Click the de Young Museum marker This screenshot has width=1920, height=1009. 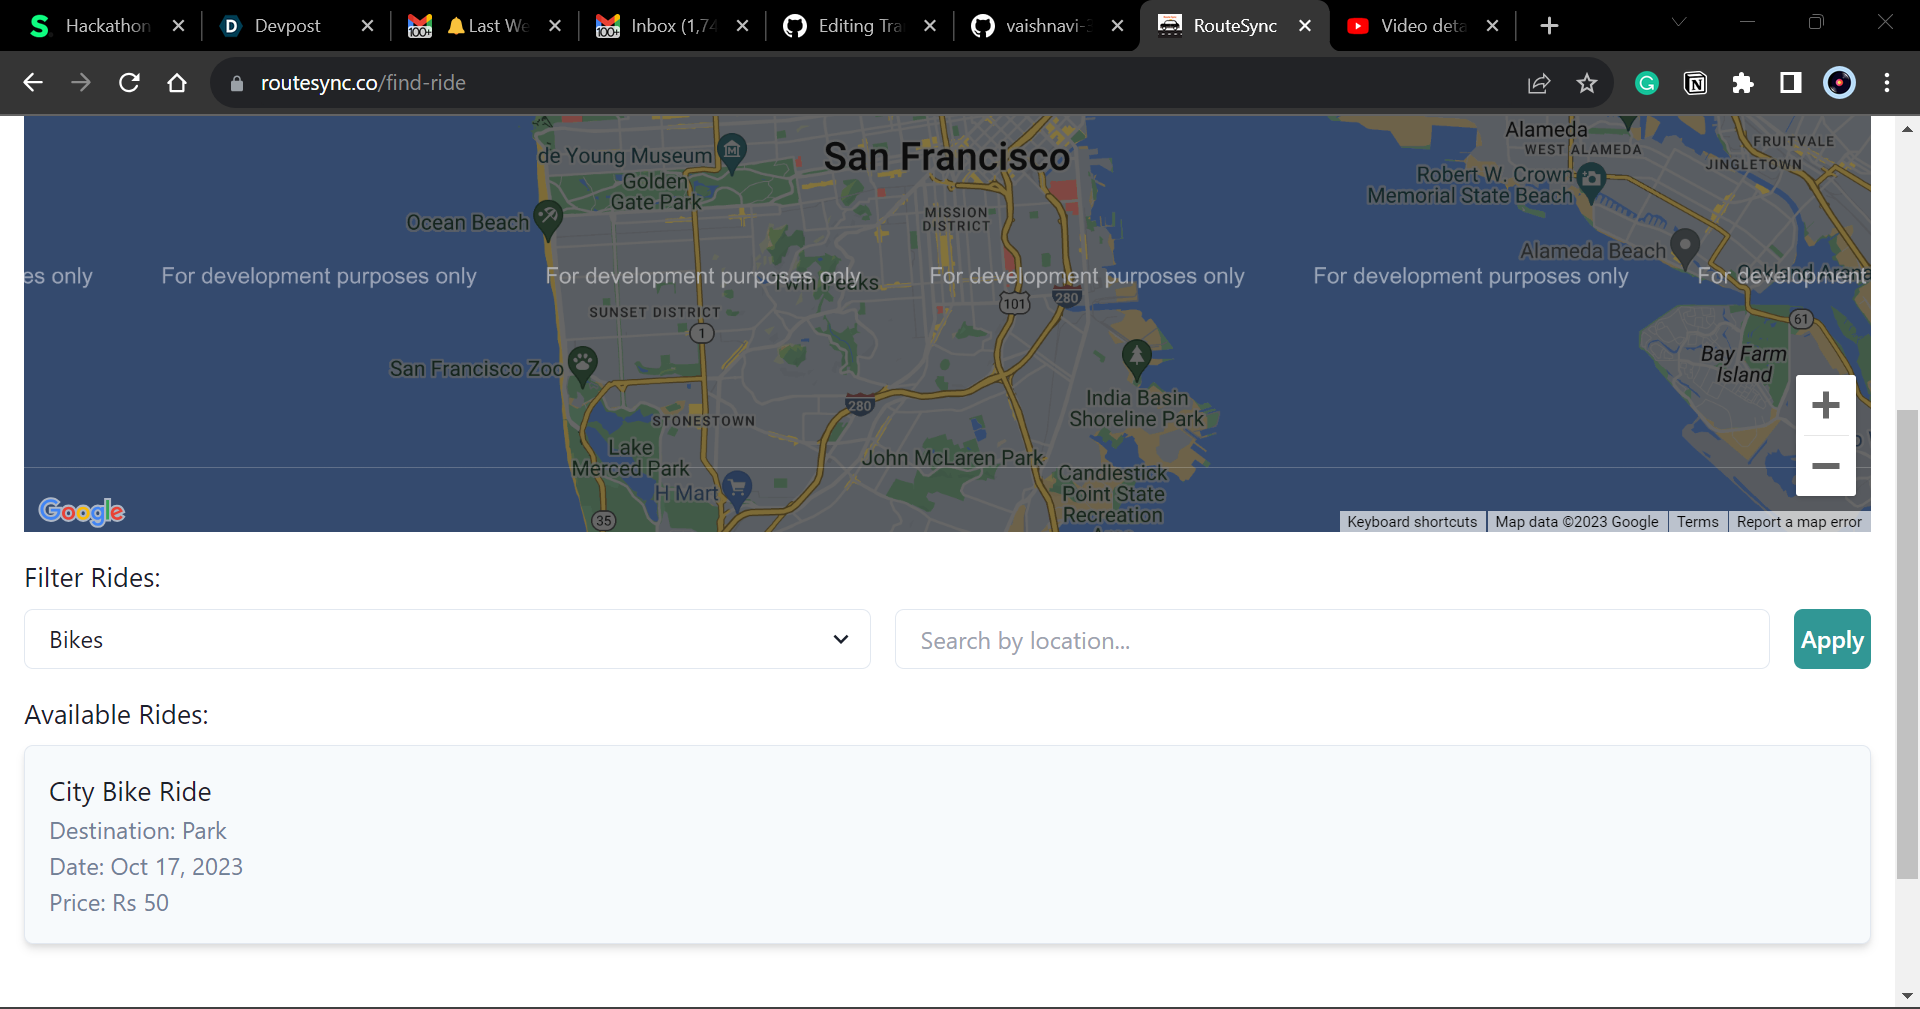pyautogui.click(x=732, y=152)
